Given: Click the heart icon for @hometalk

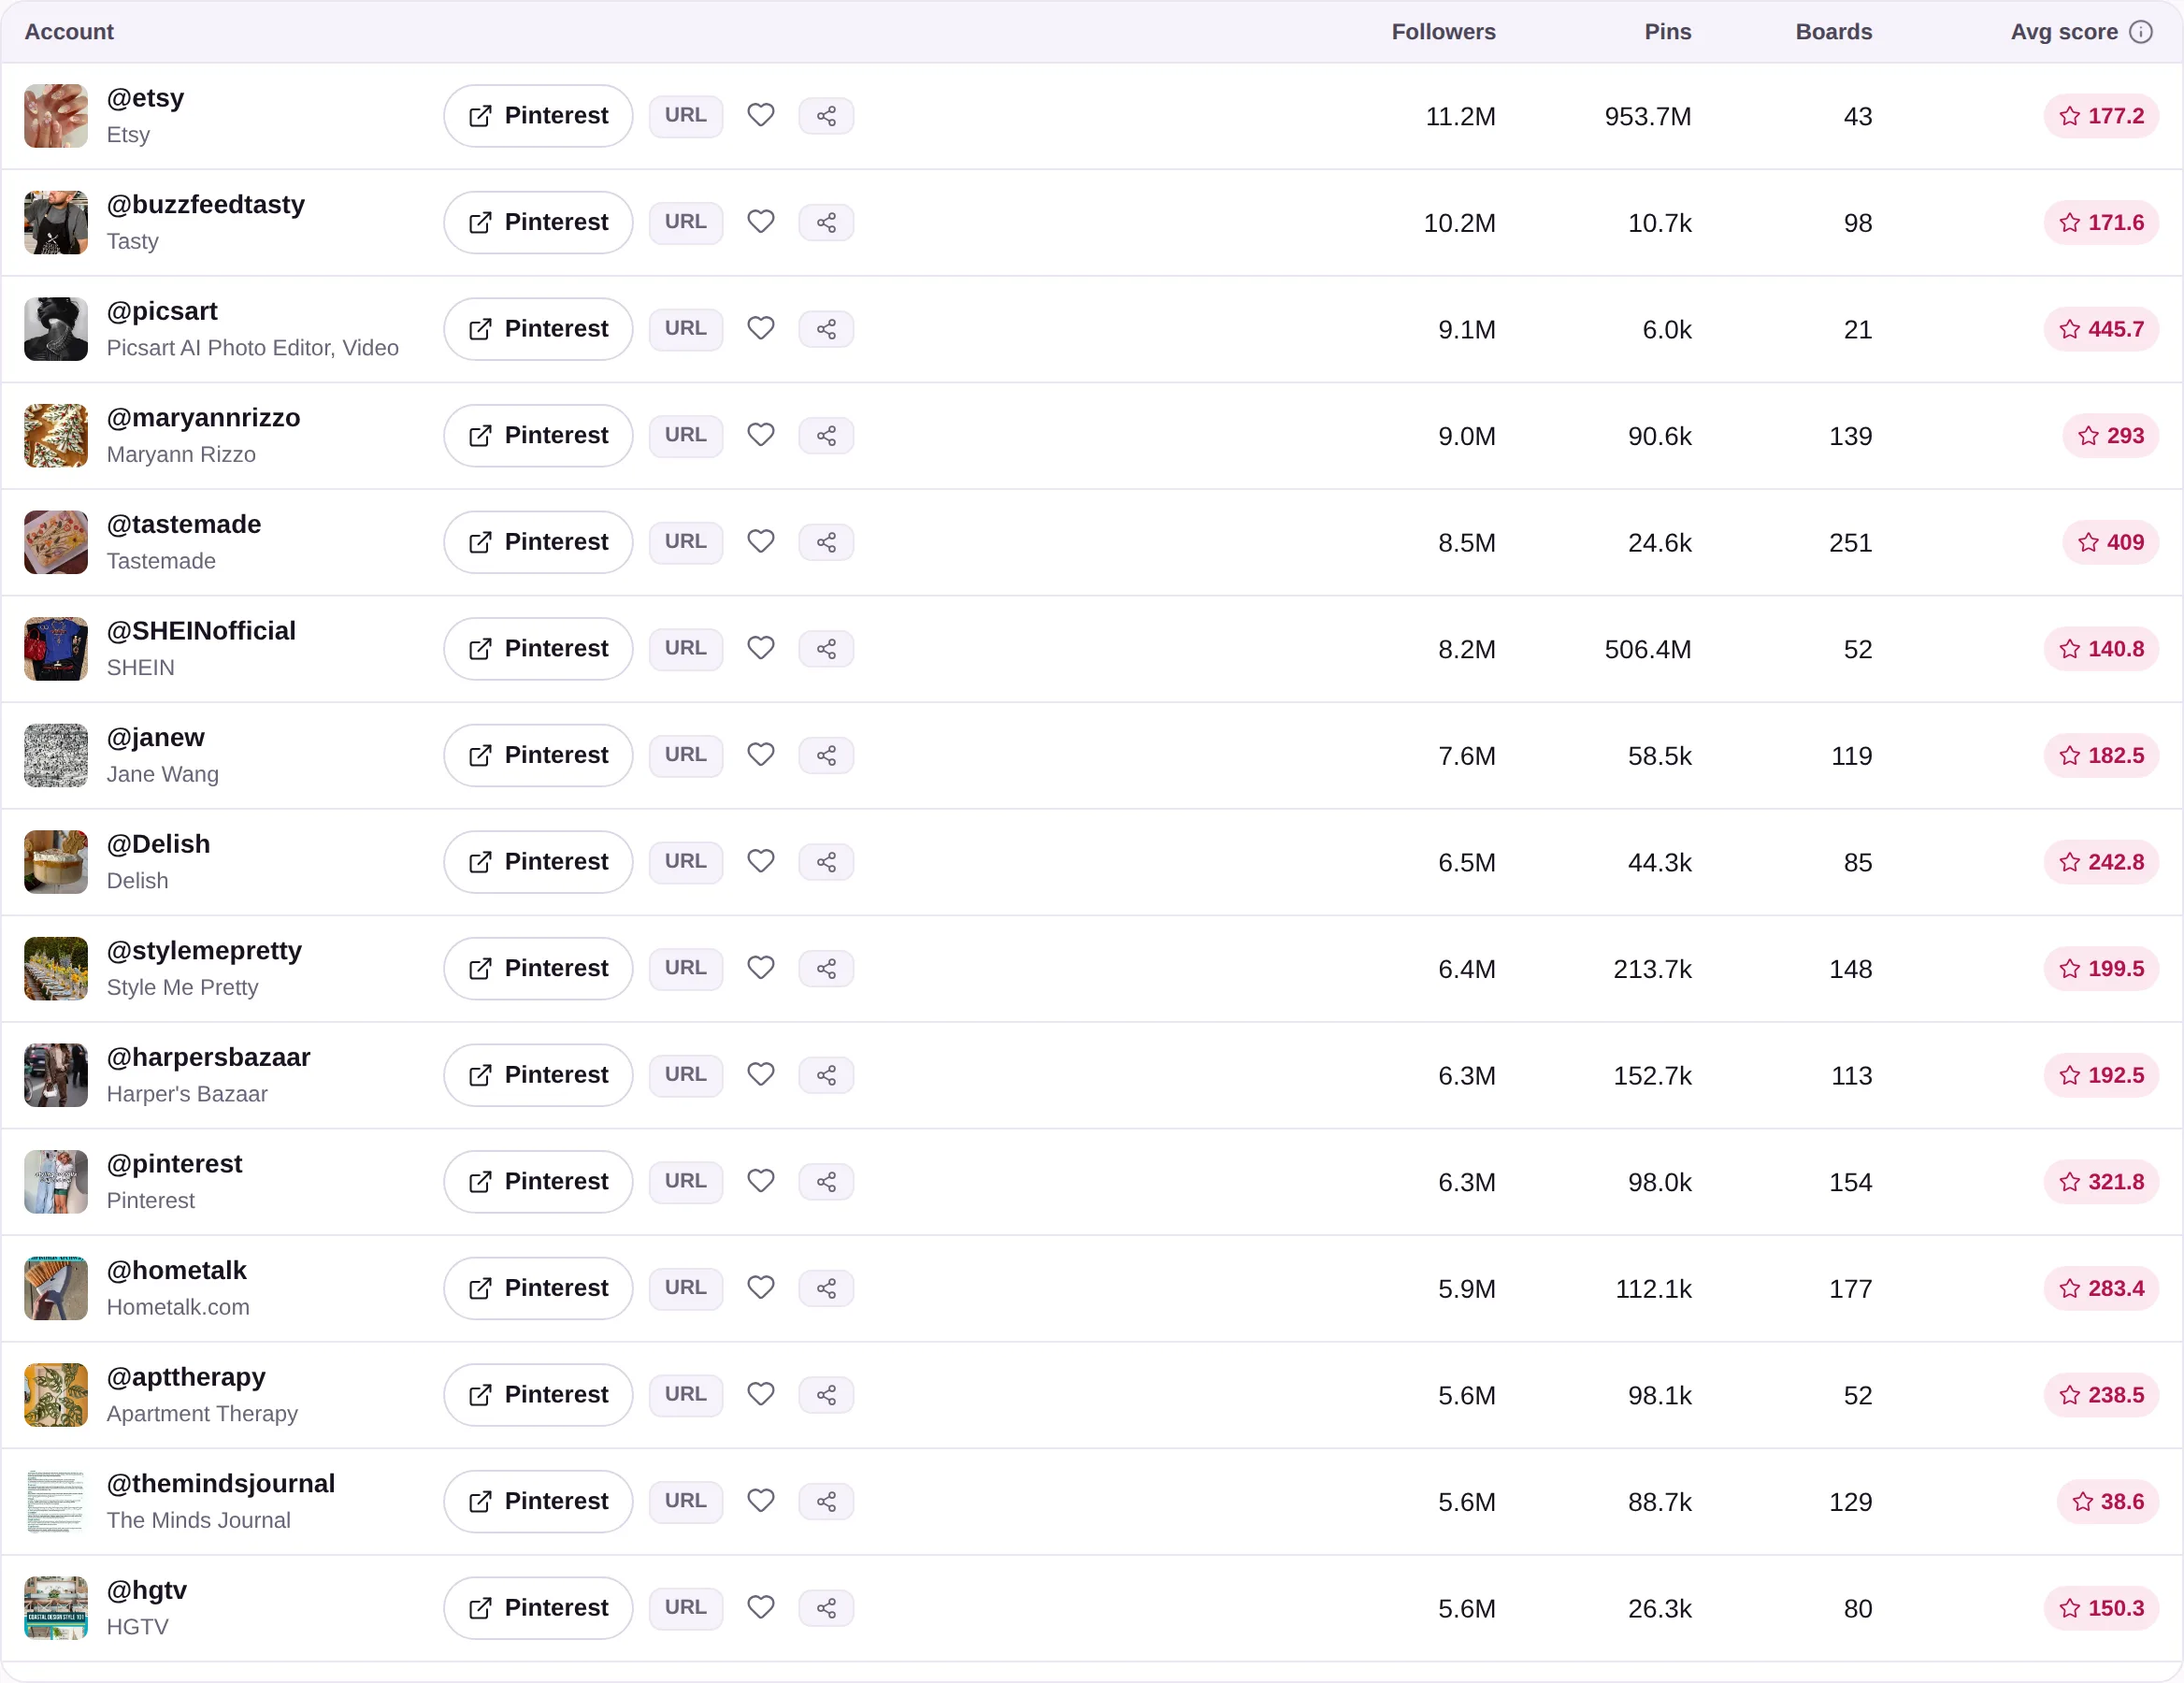Looking at the screenshot, I should click(x=761, y=1287).
